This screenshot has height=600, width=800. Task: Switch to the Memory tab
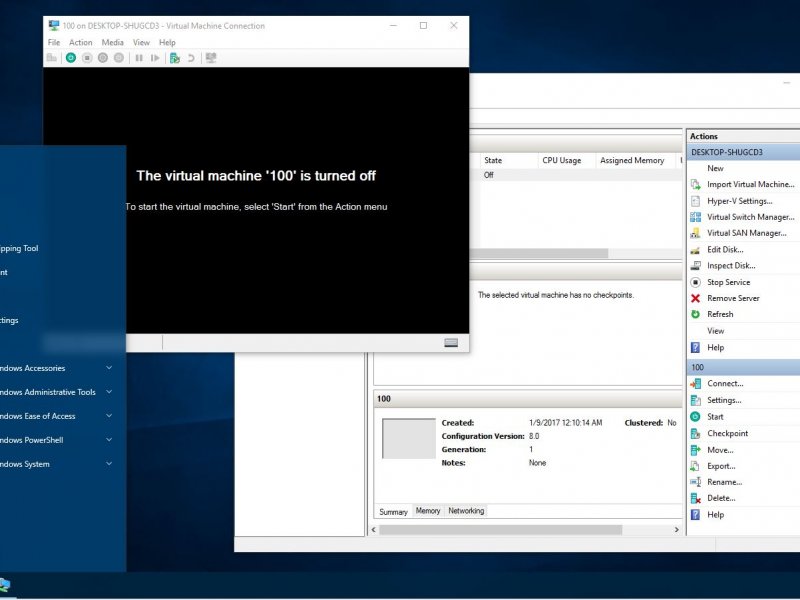click(428, 511)
